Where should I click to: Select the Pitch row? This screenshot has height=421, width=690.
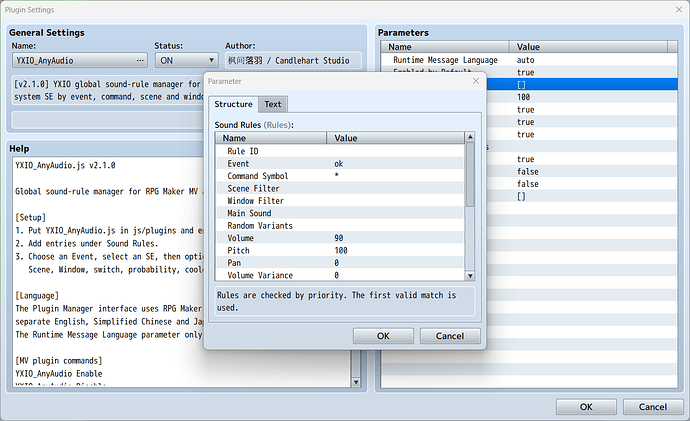coord(340,250)
